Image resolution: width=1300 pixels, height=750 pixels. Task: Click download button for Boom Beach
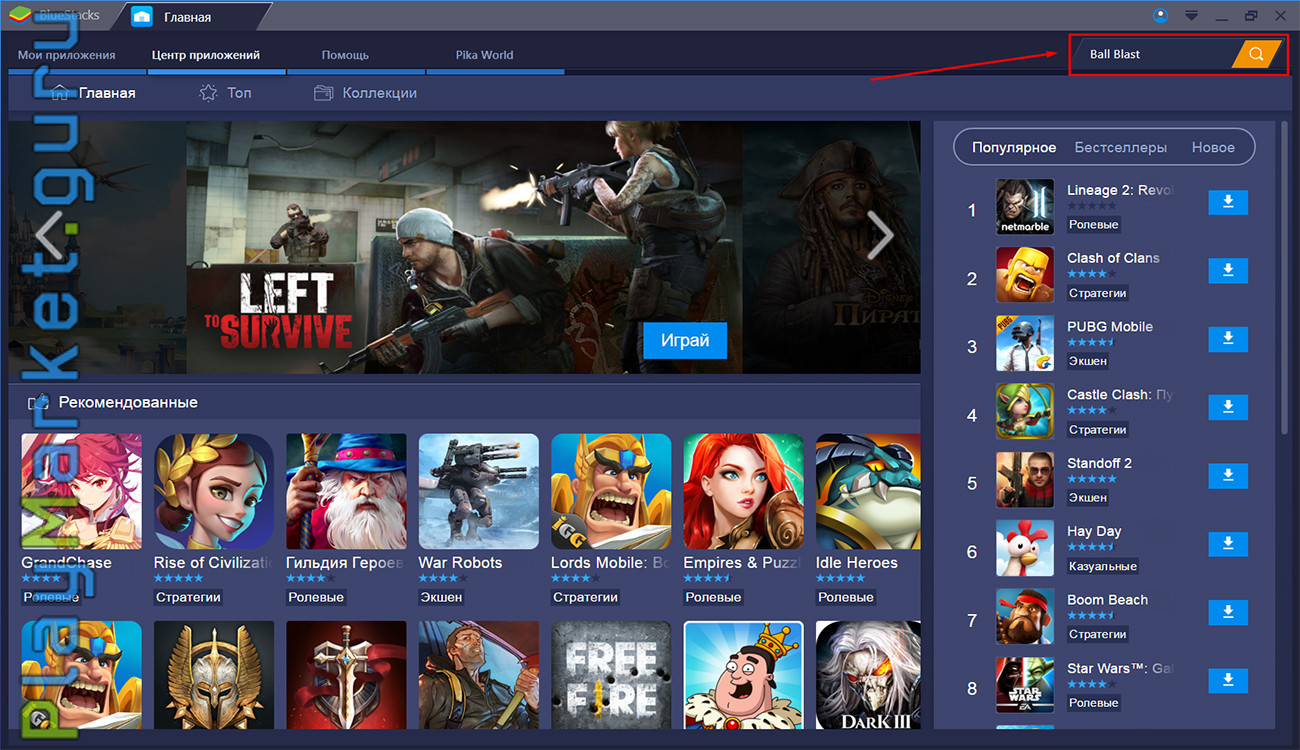1228,613
